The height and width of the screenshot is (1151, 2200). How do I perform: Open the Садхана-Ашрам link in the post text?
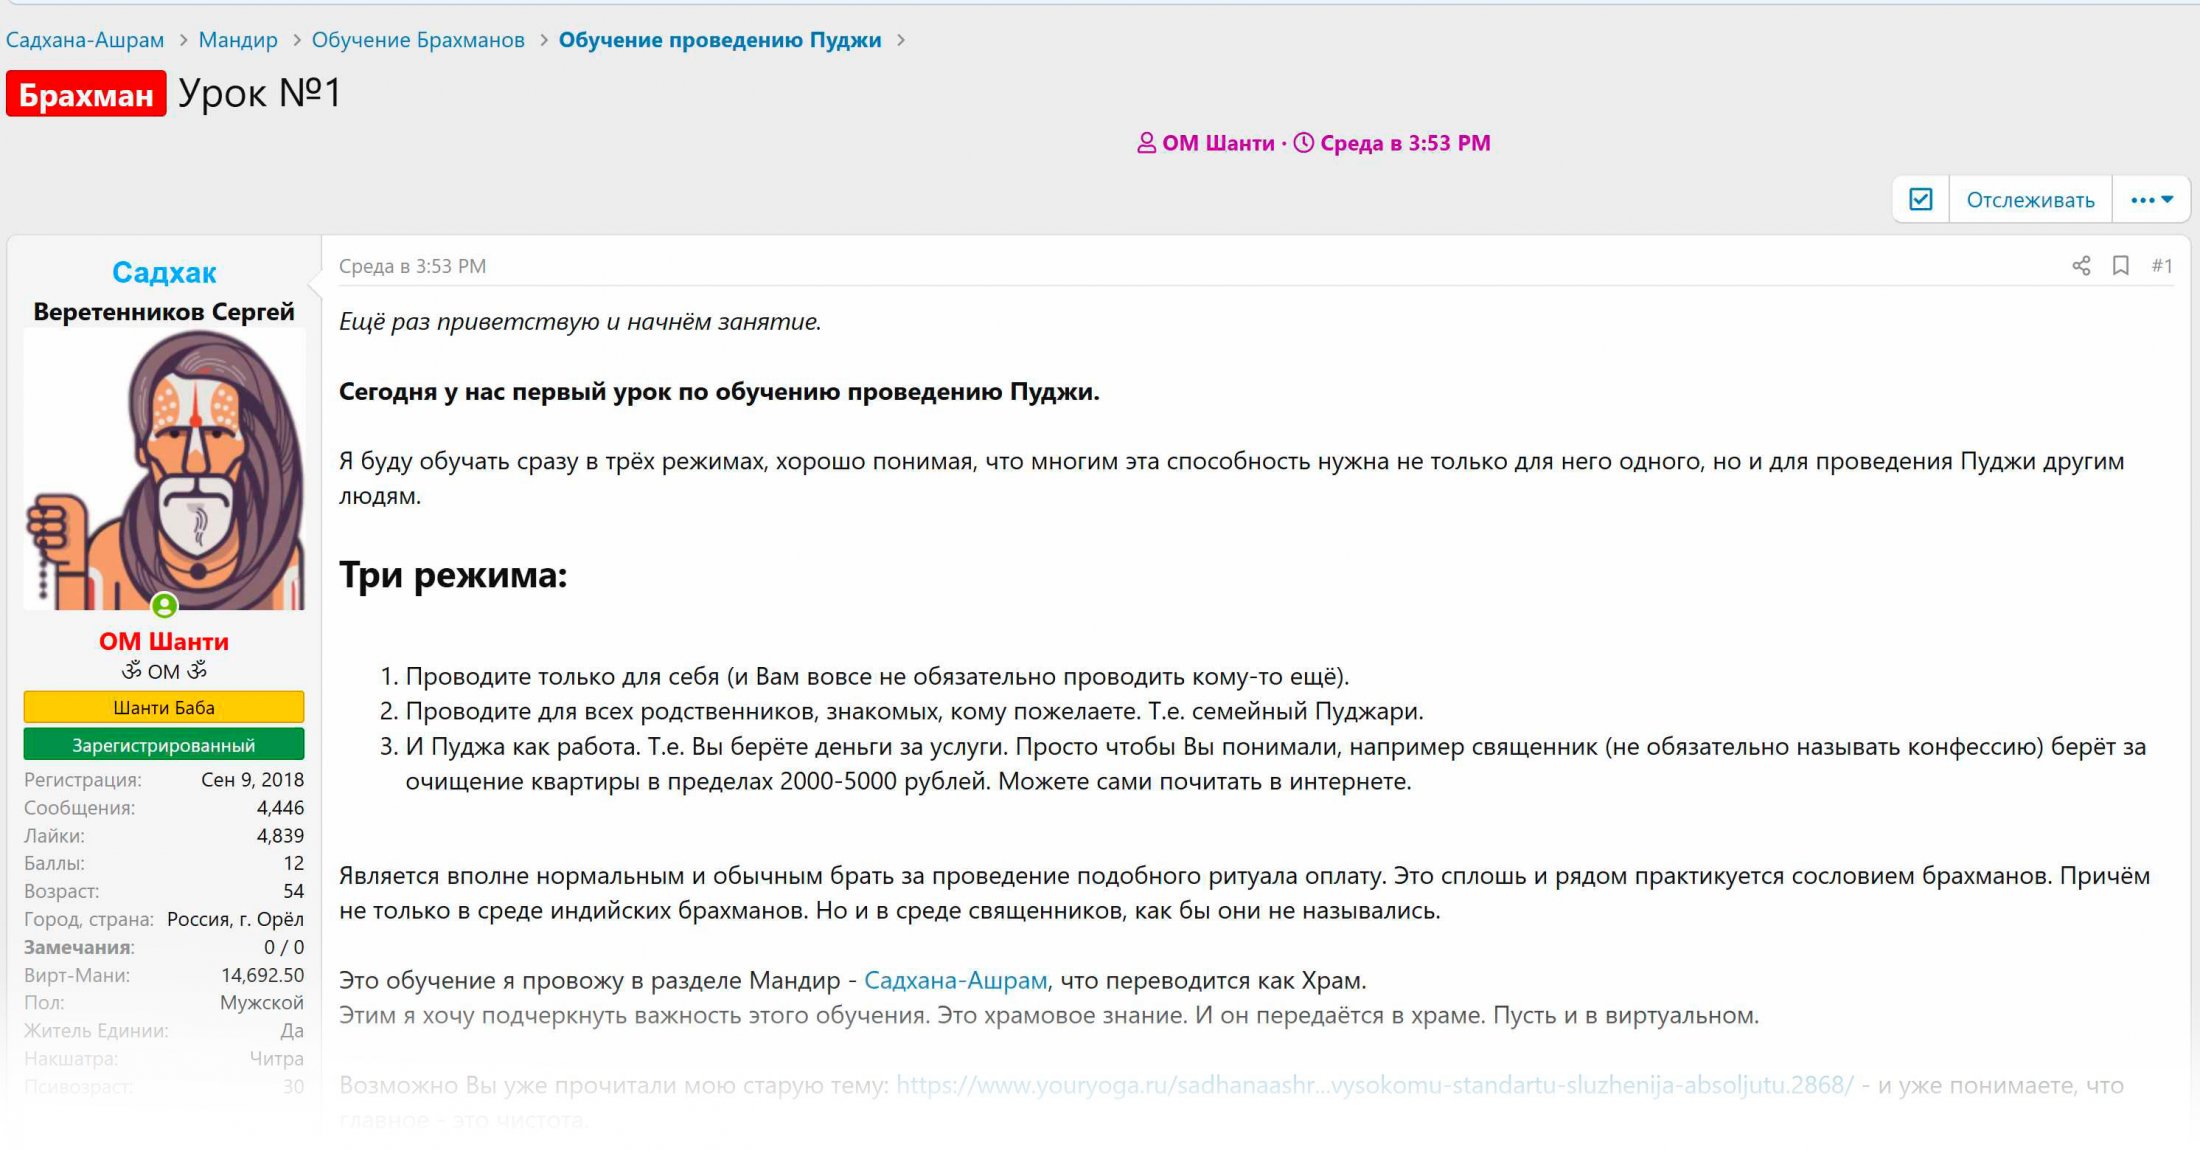tap(956, 980)
